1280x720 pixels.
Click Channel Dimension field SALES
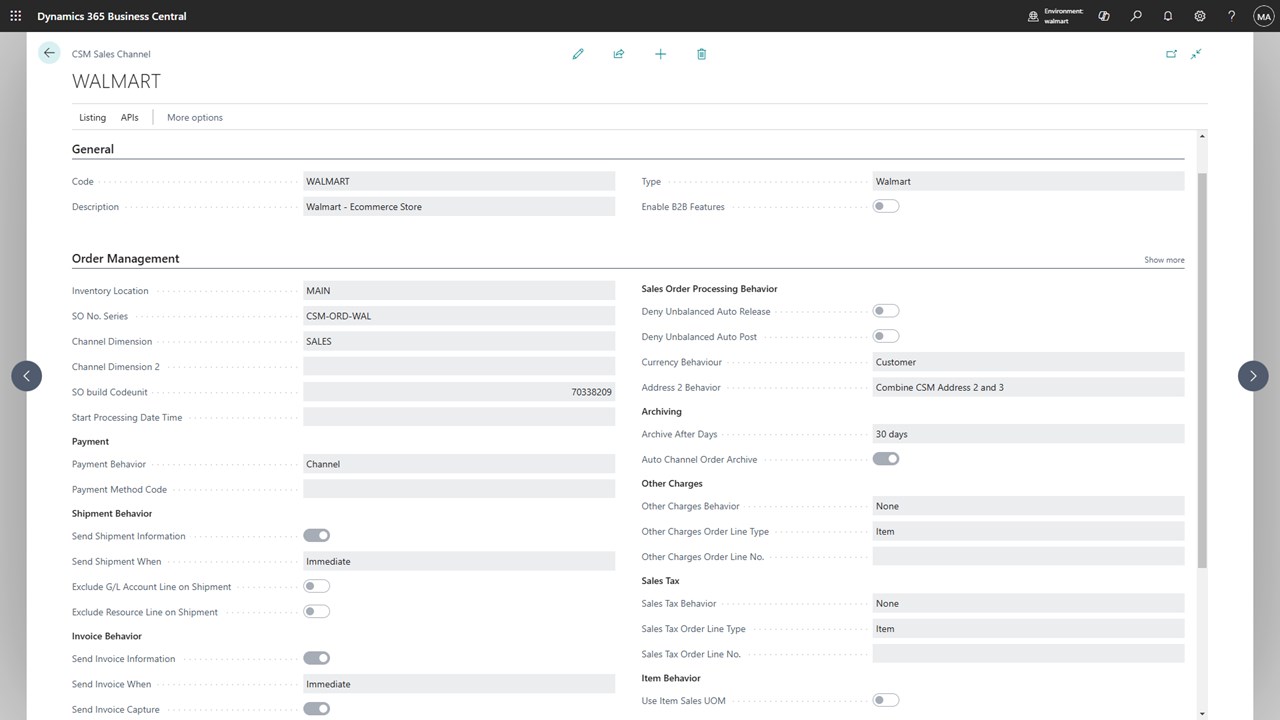click(459, 341)
